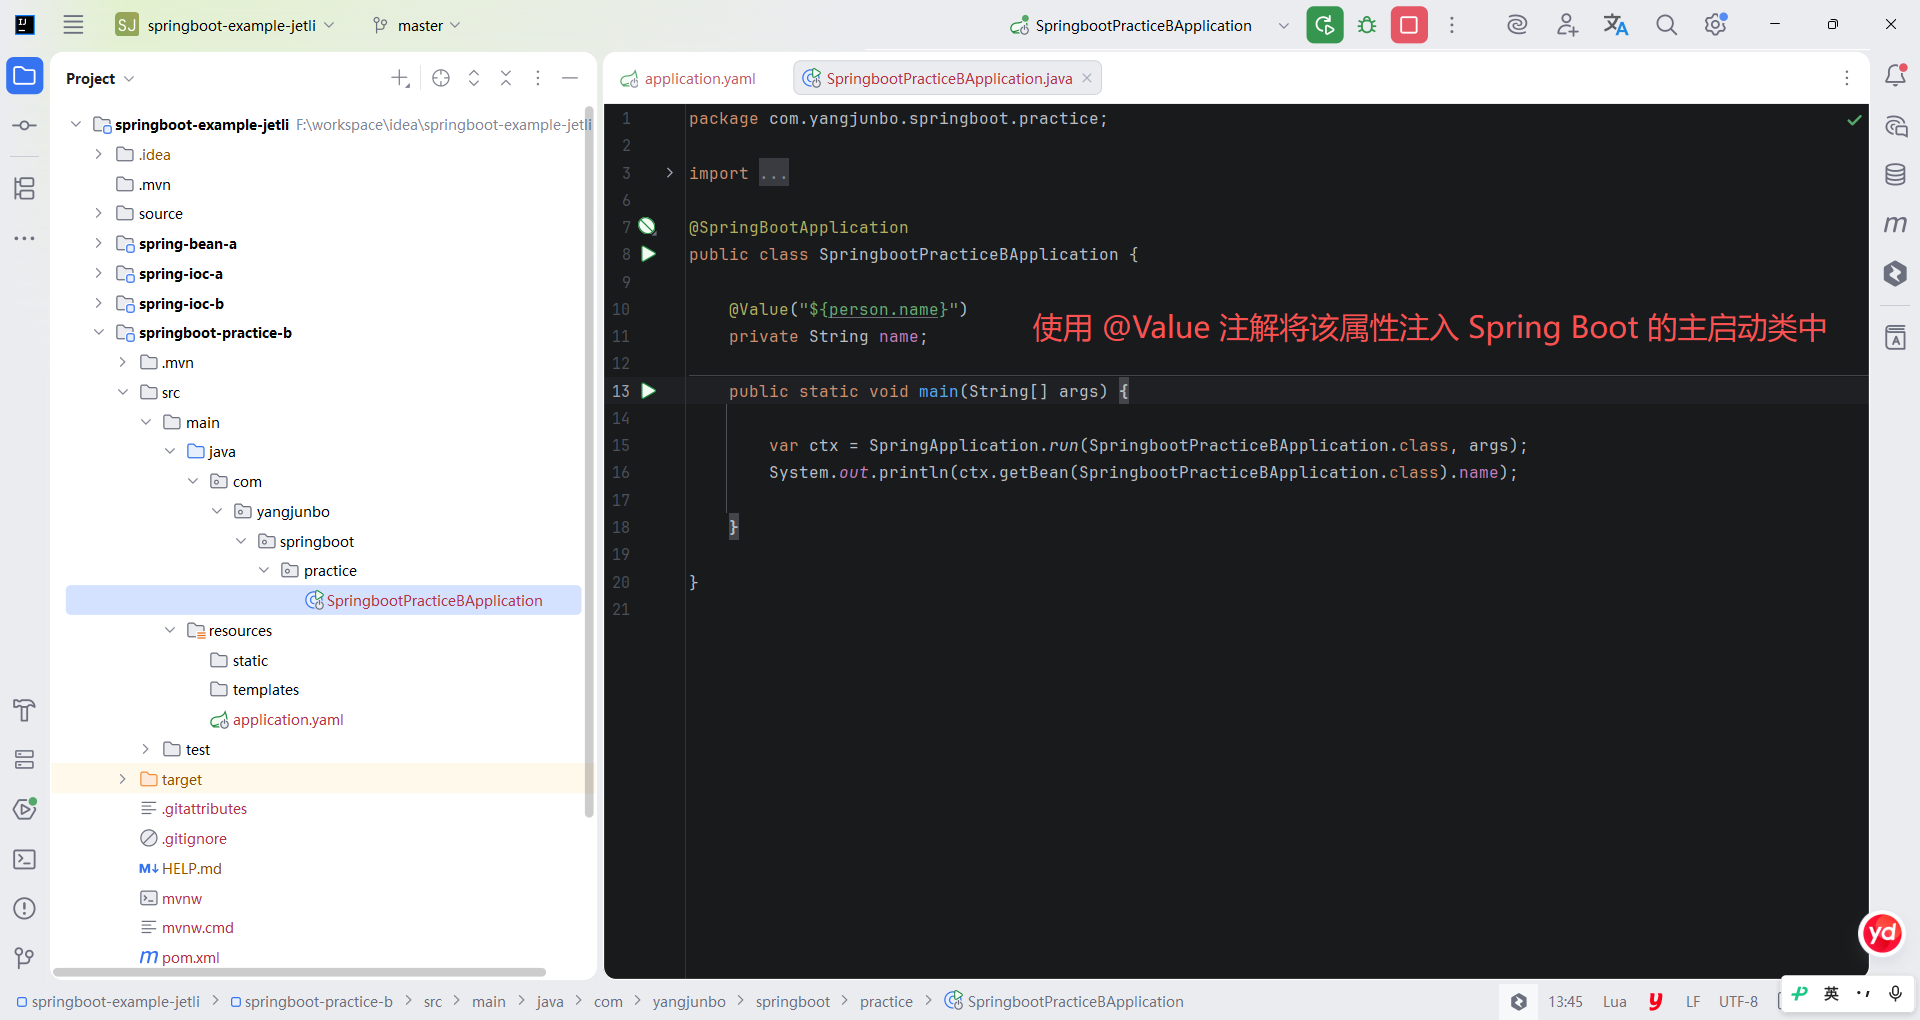Click 13:45 caret position in status bar
1920x1020 pixels.
[x=1565, y=1002]
